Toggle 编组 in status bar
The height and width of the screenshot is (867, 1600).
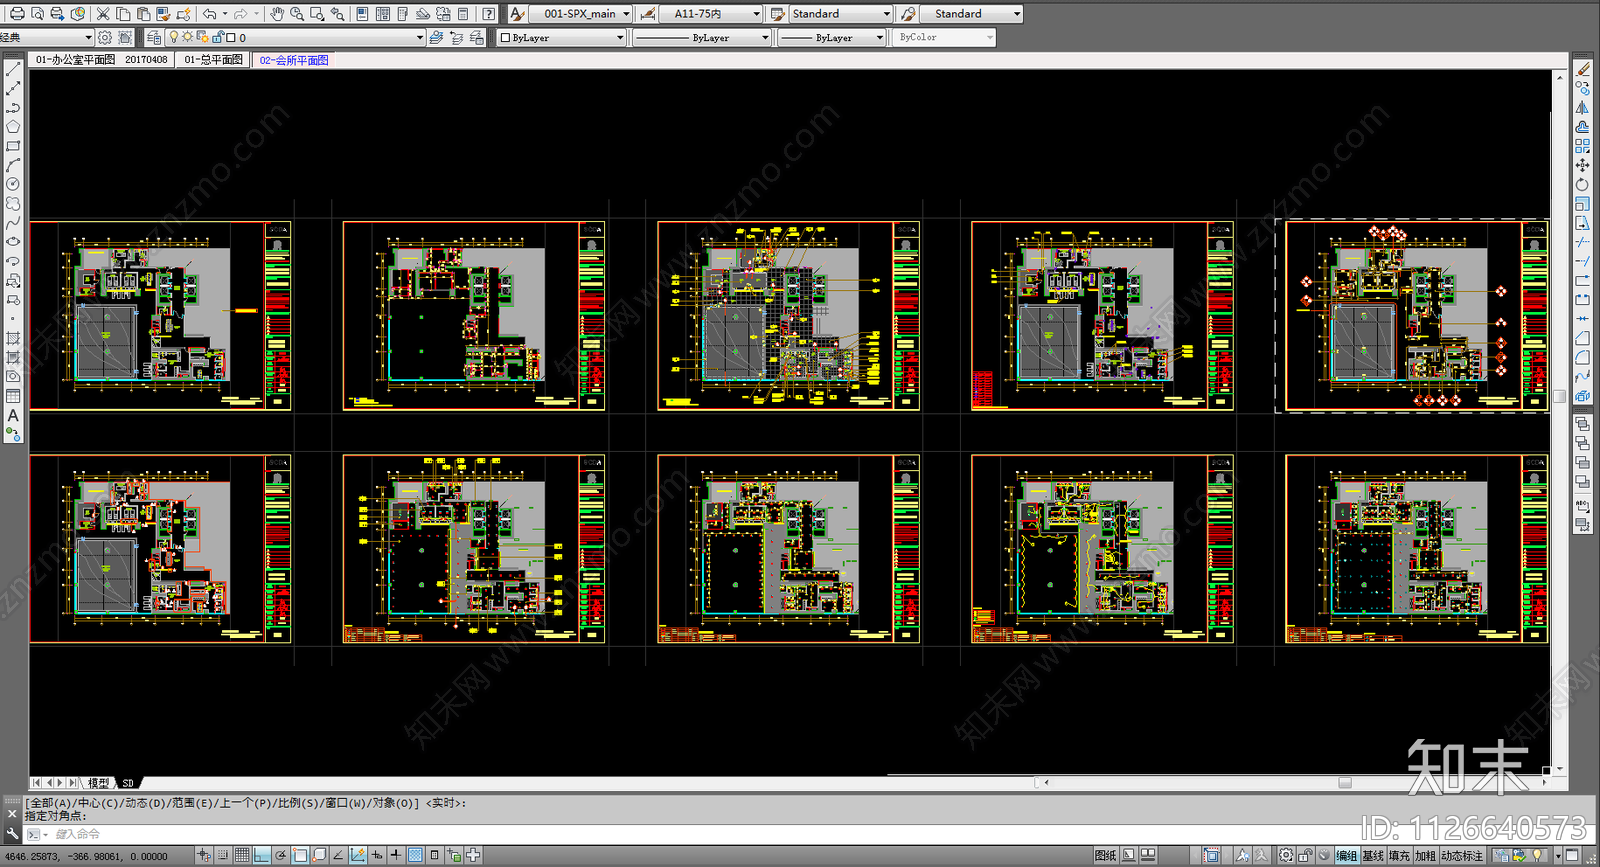tap(1347, 856)
